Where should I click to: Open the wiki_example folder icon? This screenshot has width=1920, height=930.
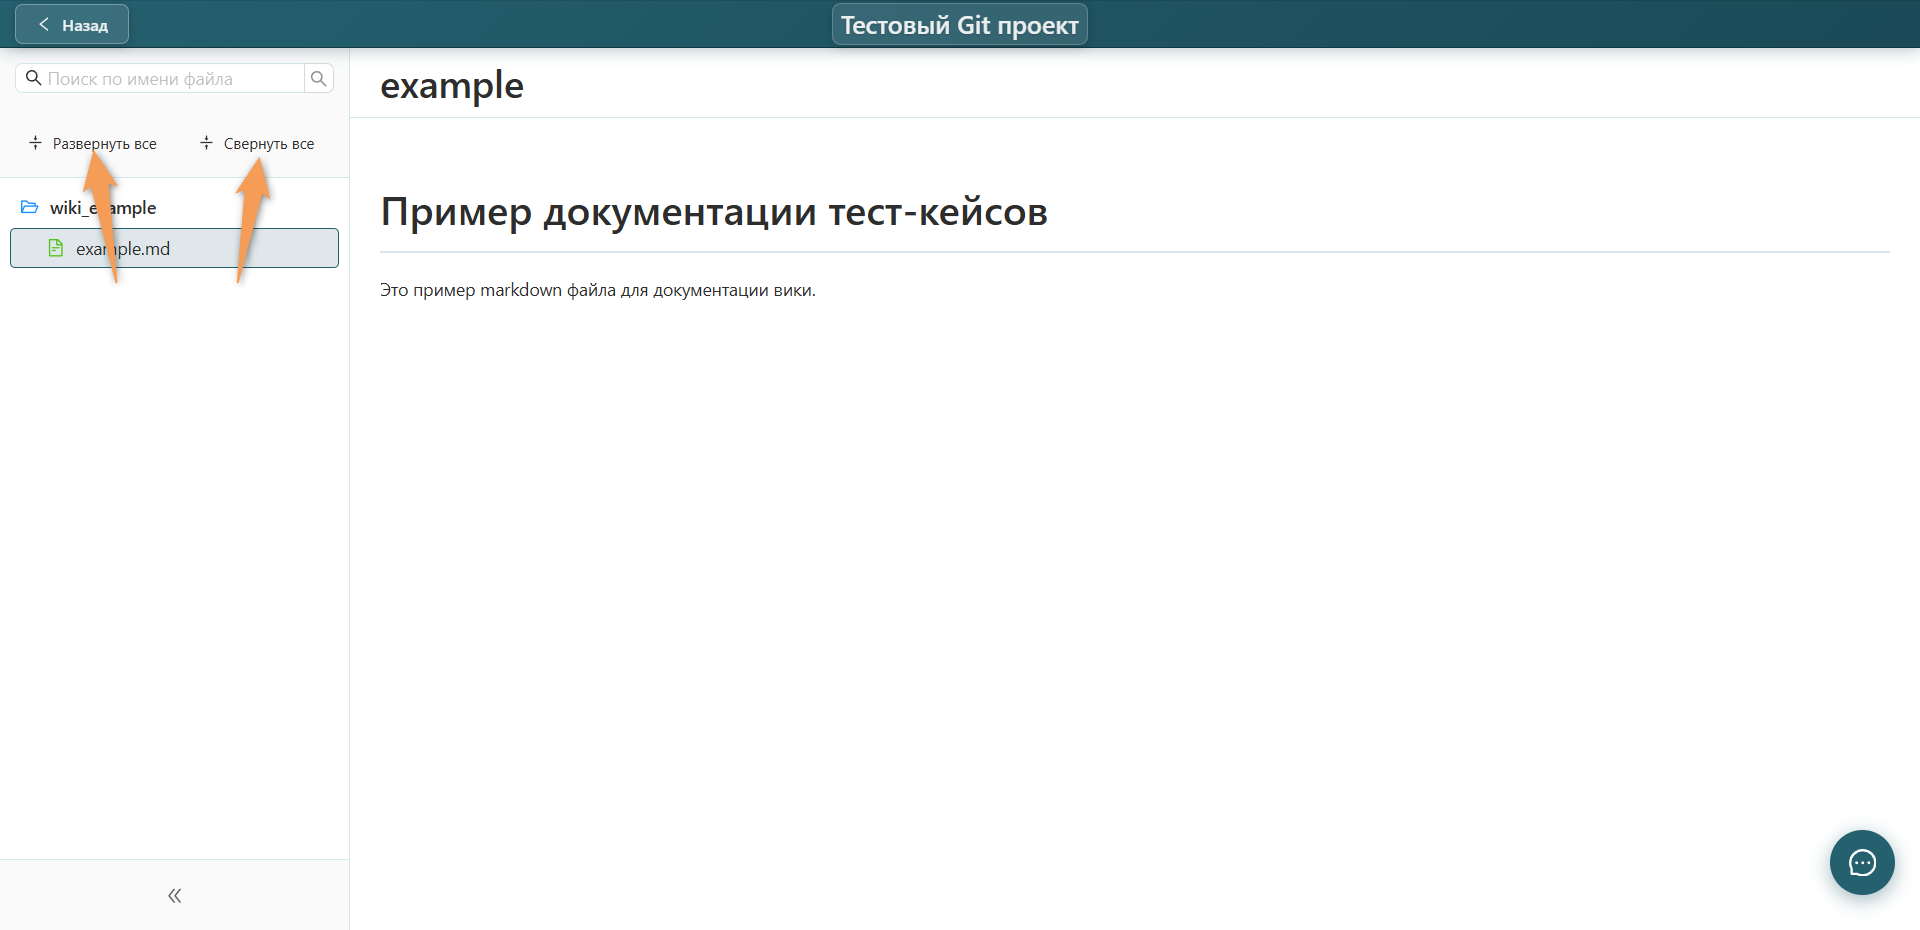coord(30,207)
